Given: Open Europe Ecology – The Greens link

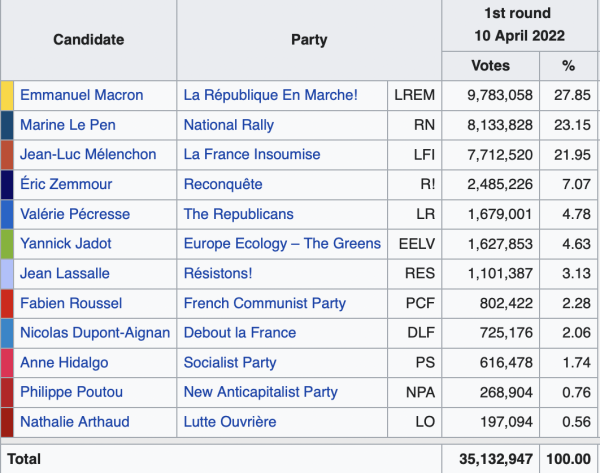Looking at the screenshot, I should coord(282,243).
